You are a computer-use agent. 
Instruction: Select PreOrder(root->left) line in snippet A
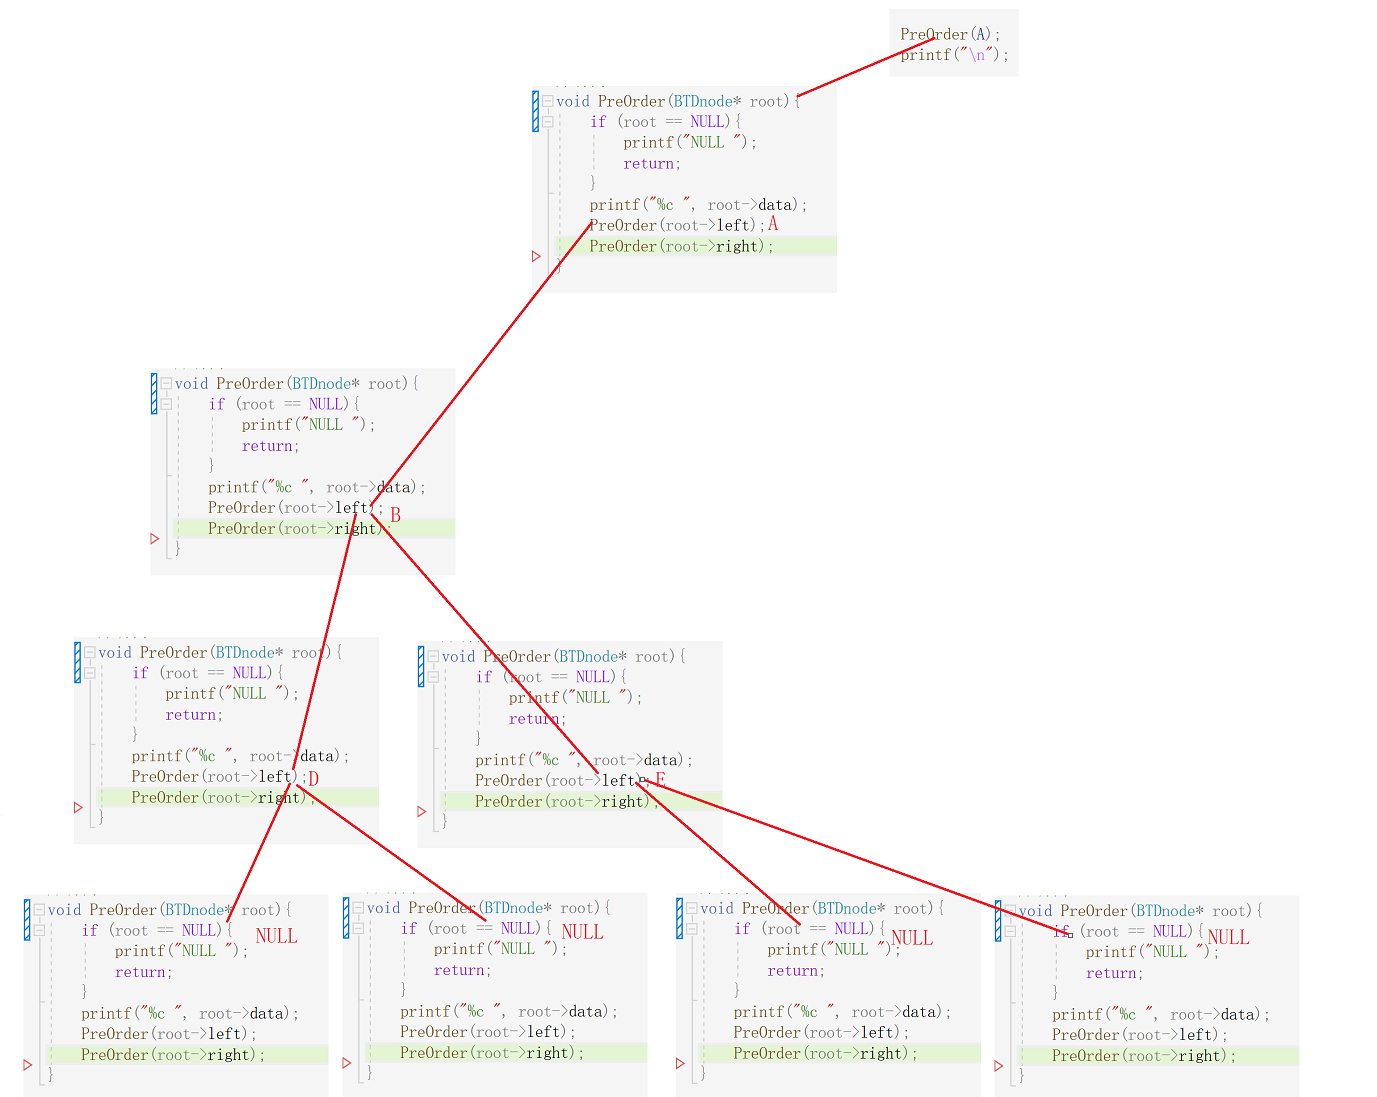click(x=677, y=225)
